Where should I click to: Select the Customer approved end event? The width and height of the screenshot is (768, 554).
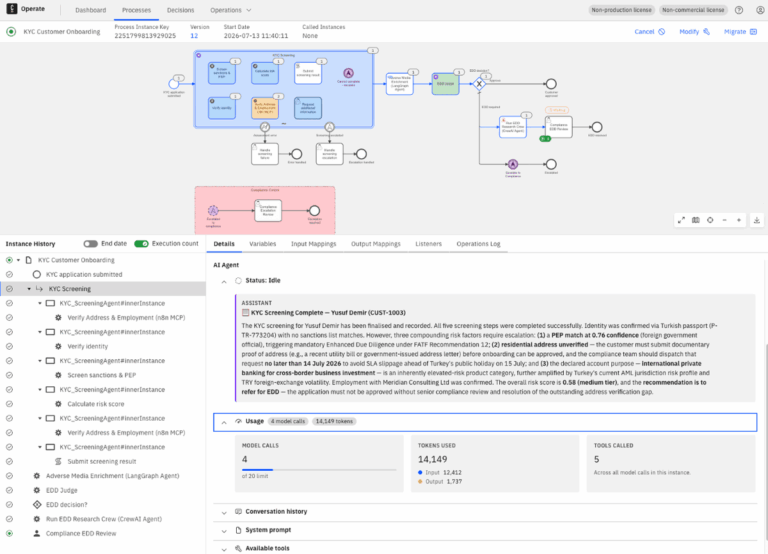click(551, 84)
